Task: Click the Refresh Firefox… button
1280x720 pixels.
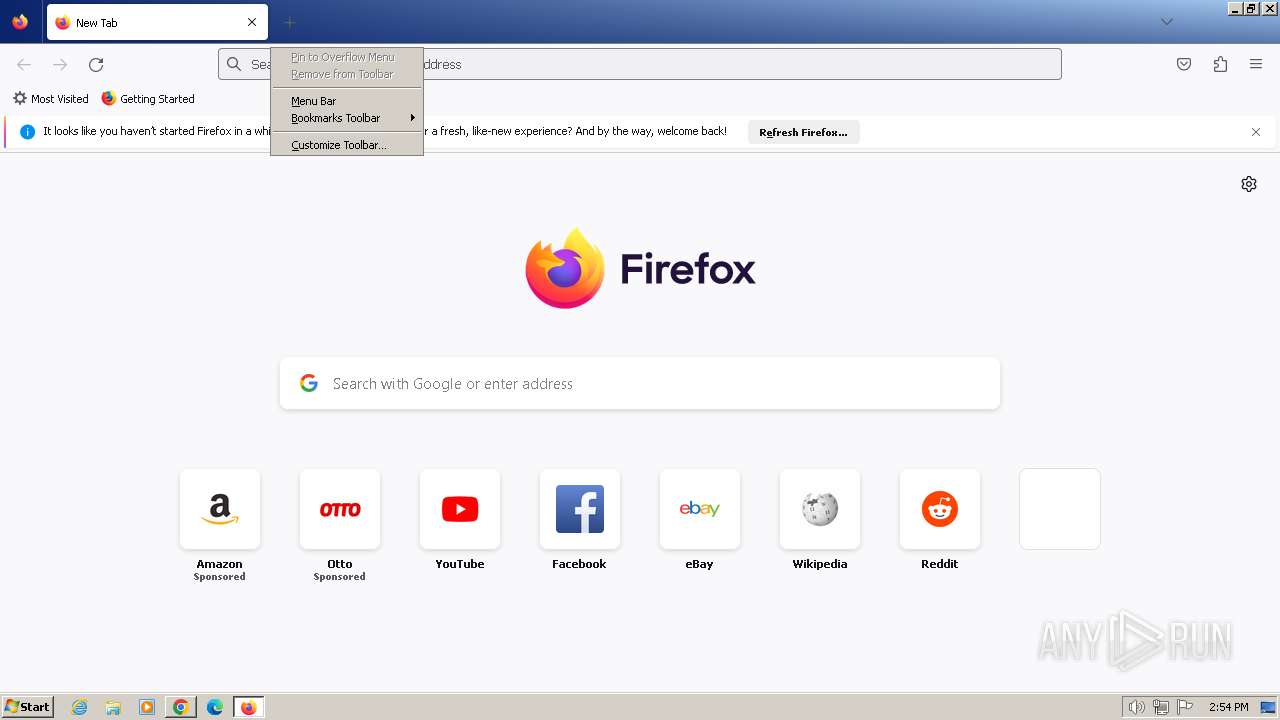Action: [x=803, y=132]
